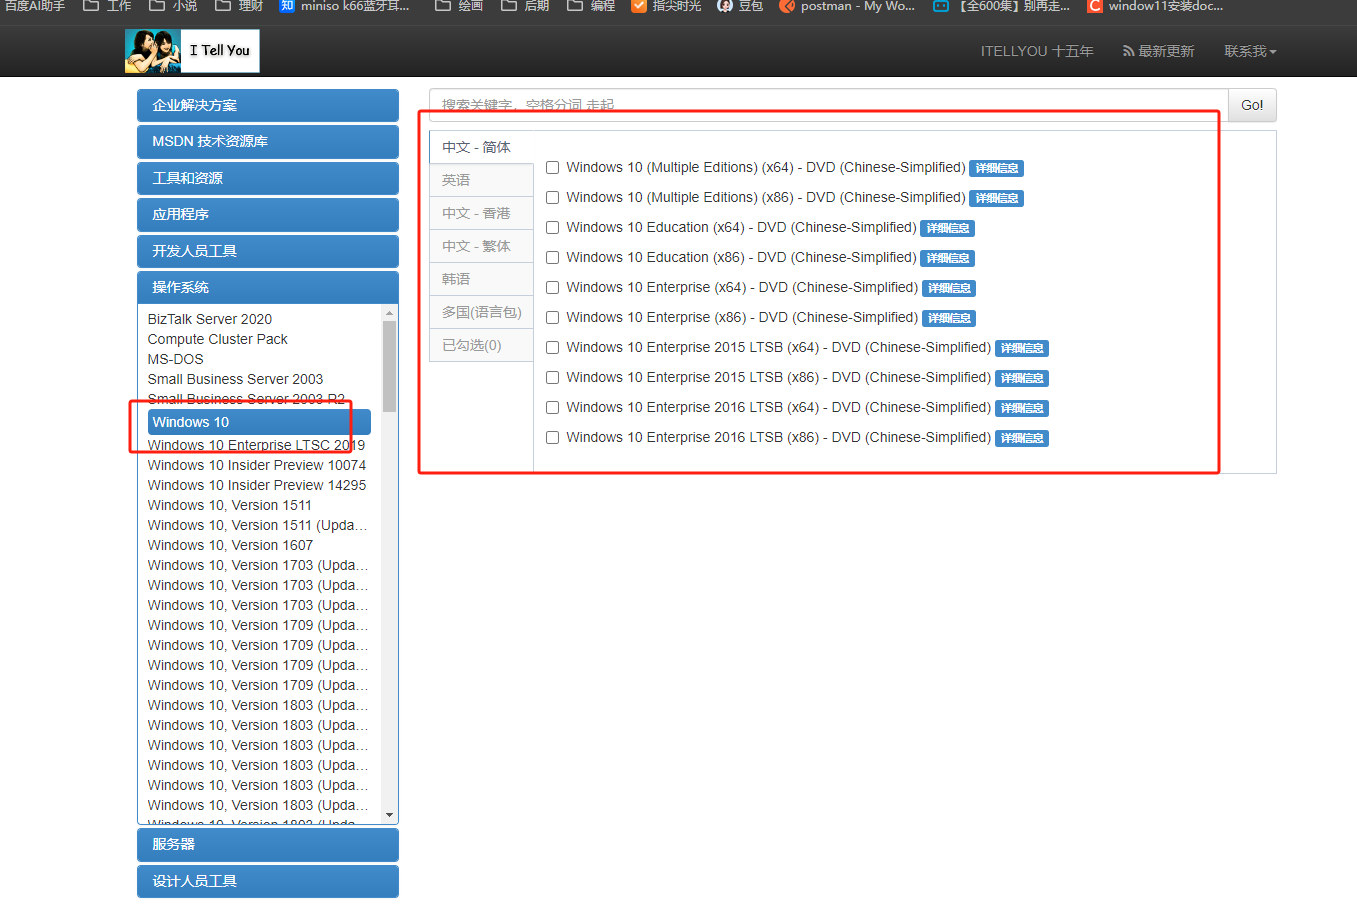The width and height of the screenshot is (1357, 909).
Task: Click 详细信息 badge for Enterprise x86
Action: 949,318
